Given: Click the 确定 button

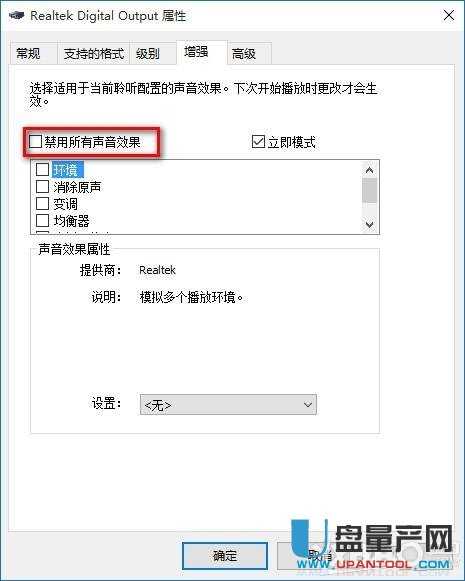Looking at the screenshot, I should pyautogui.click(x=225, y=556).
